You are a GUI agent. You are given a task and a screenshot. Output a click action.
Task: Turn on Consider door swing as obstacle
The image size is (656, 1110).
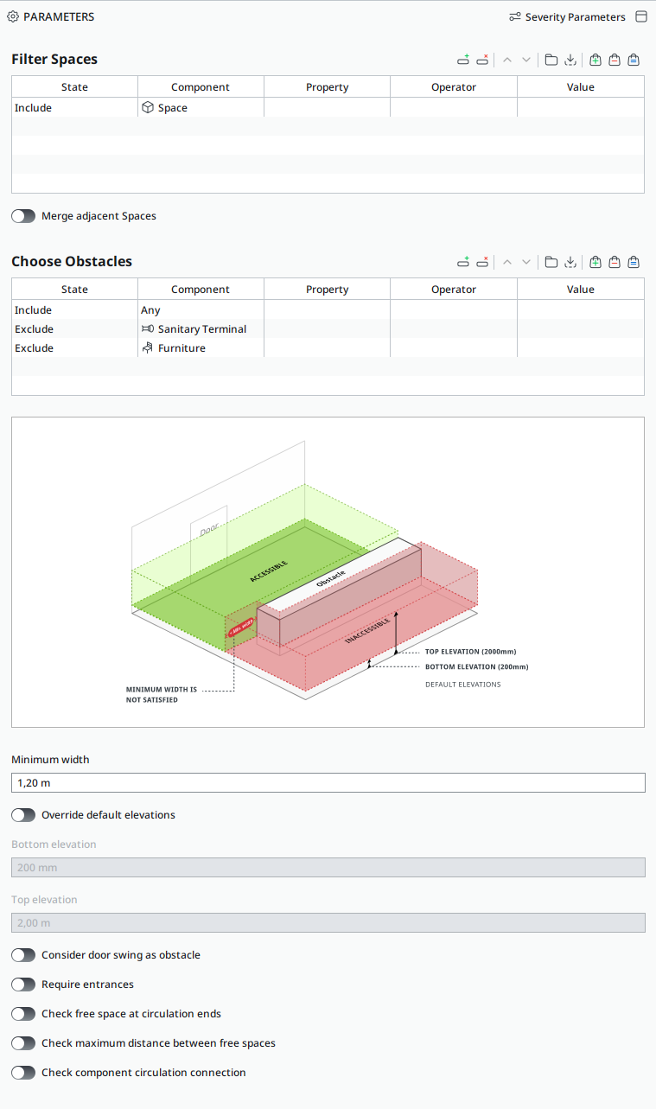(23, 955)
